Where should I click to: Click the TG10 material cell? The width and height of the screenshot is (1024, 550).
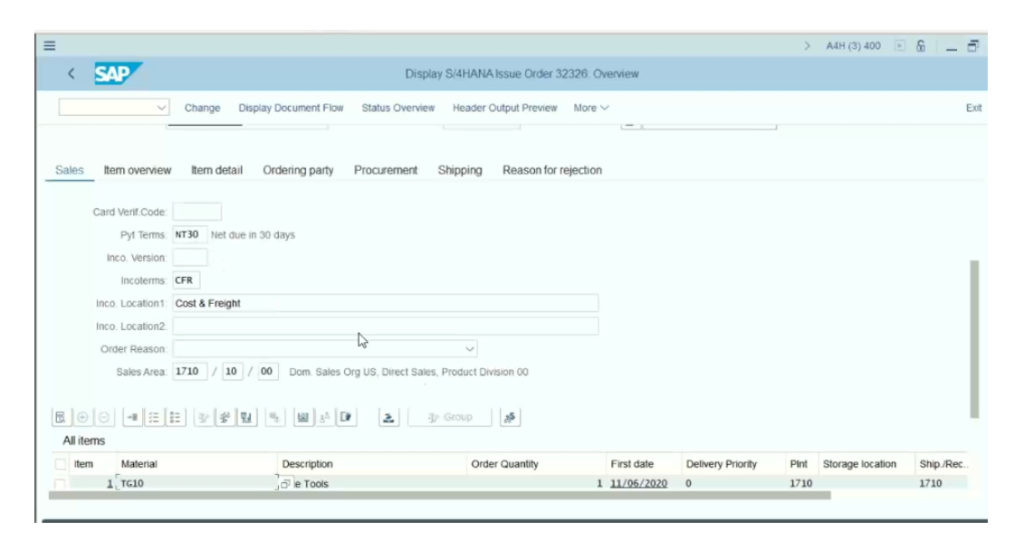pyautogui.click(x=196, y=483)
